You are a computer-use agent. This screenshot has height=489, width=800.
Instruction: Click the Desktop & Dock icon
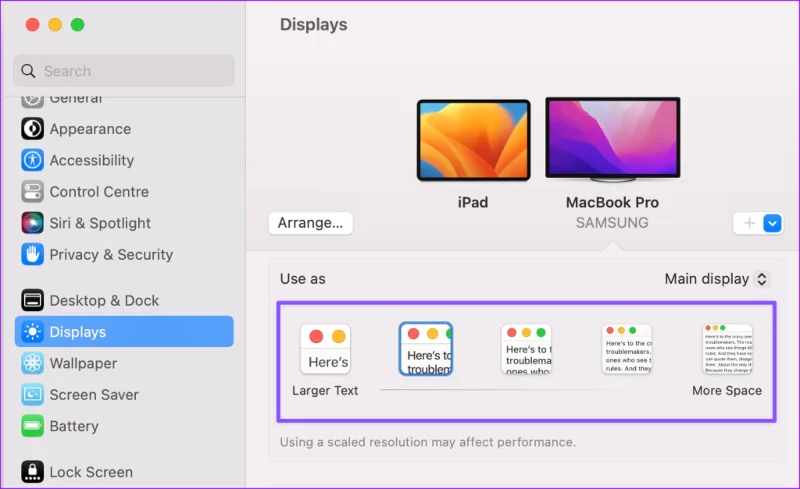(x=32, y=300)
